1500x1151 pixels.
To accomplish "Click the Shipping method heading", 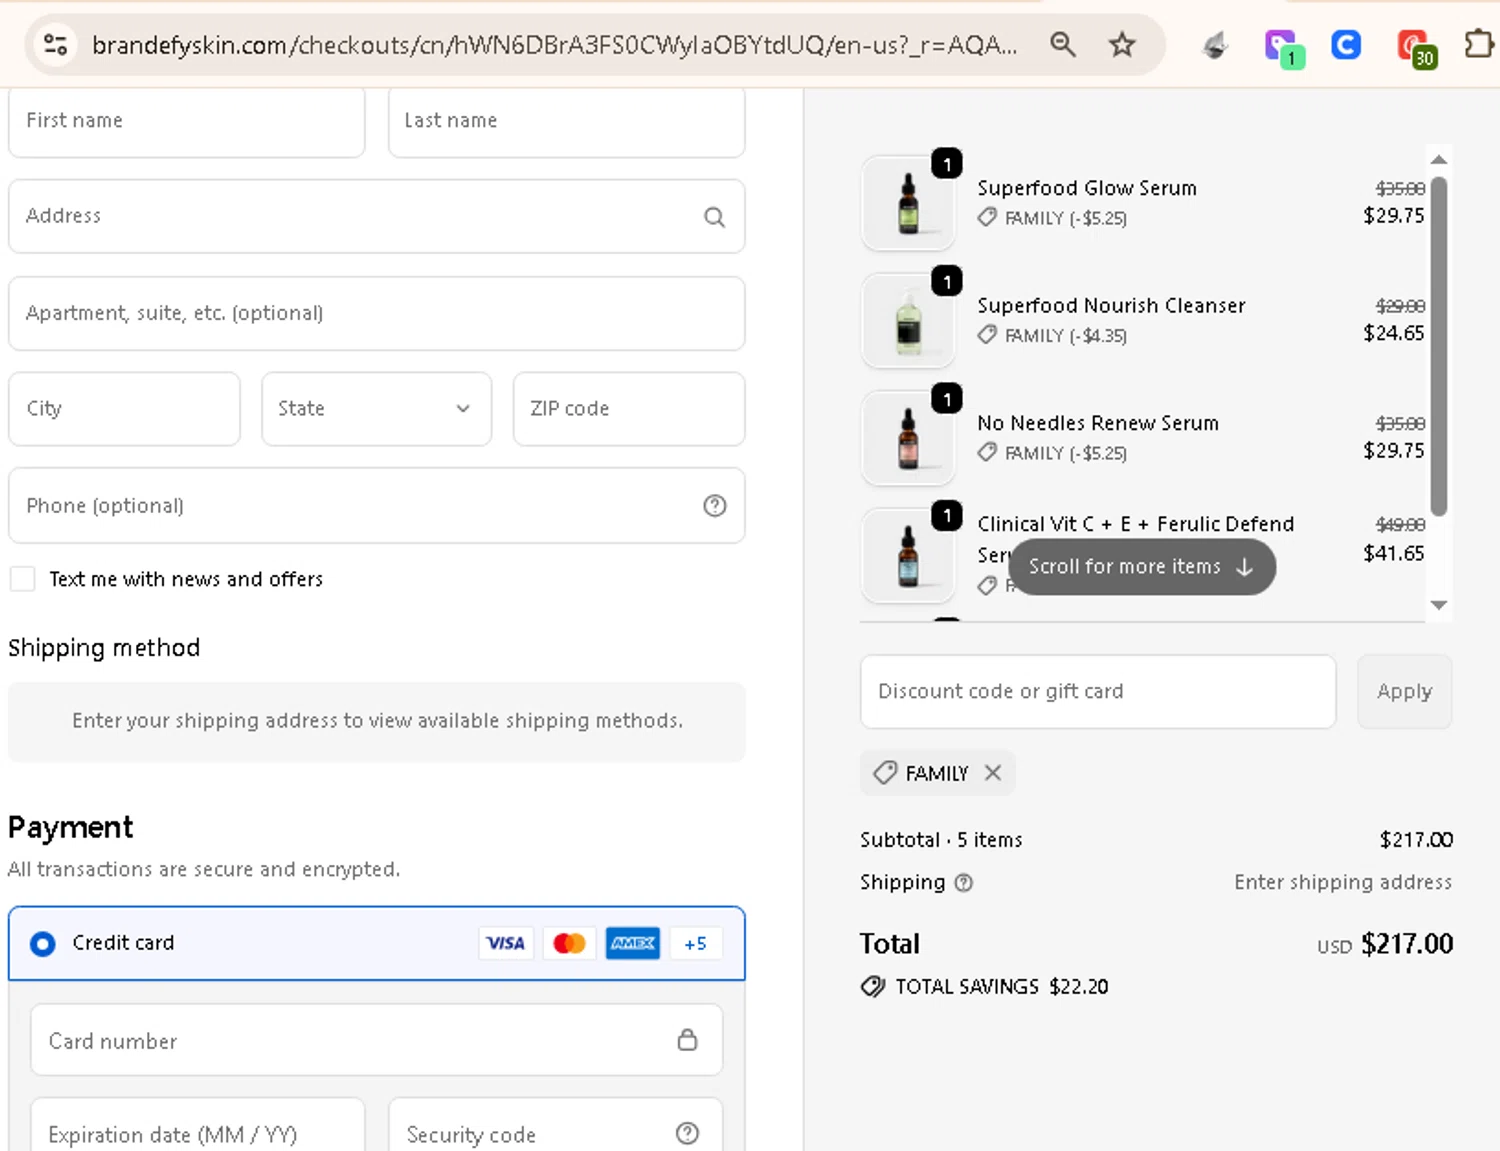I will point(104,648).
